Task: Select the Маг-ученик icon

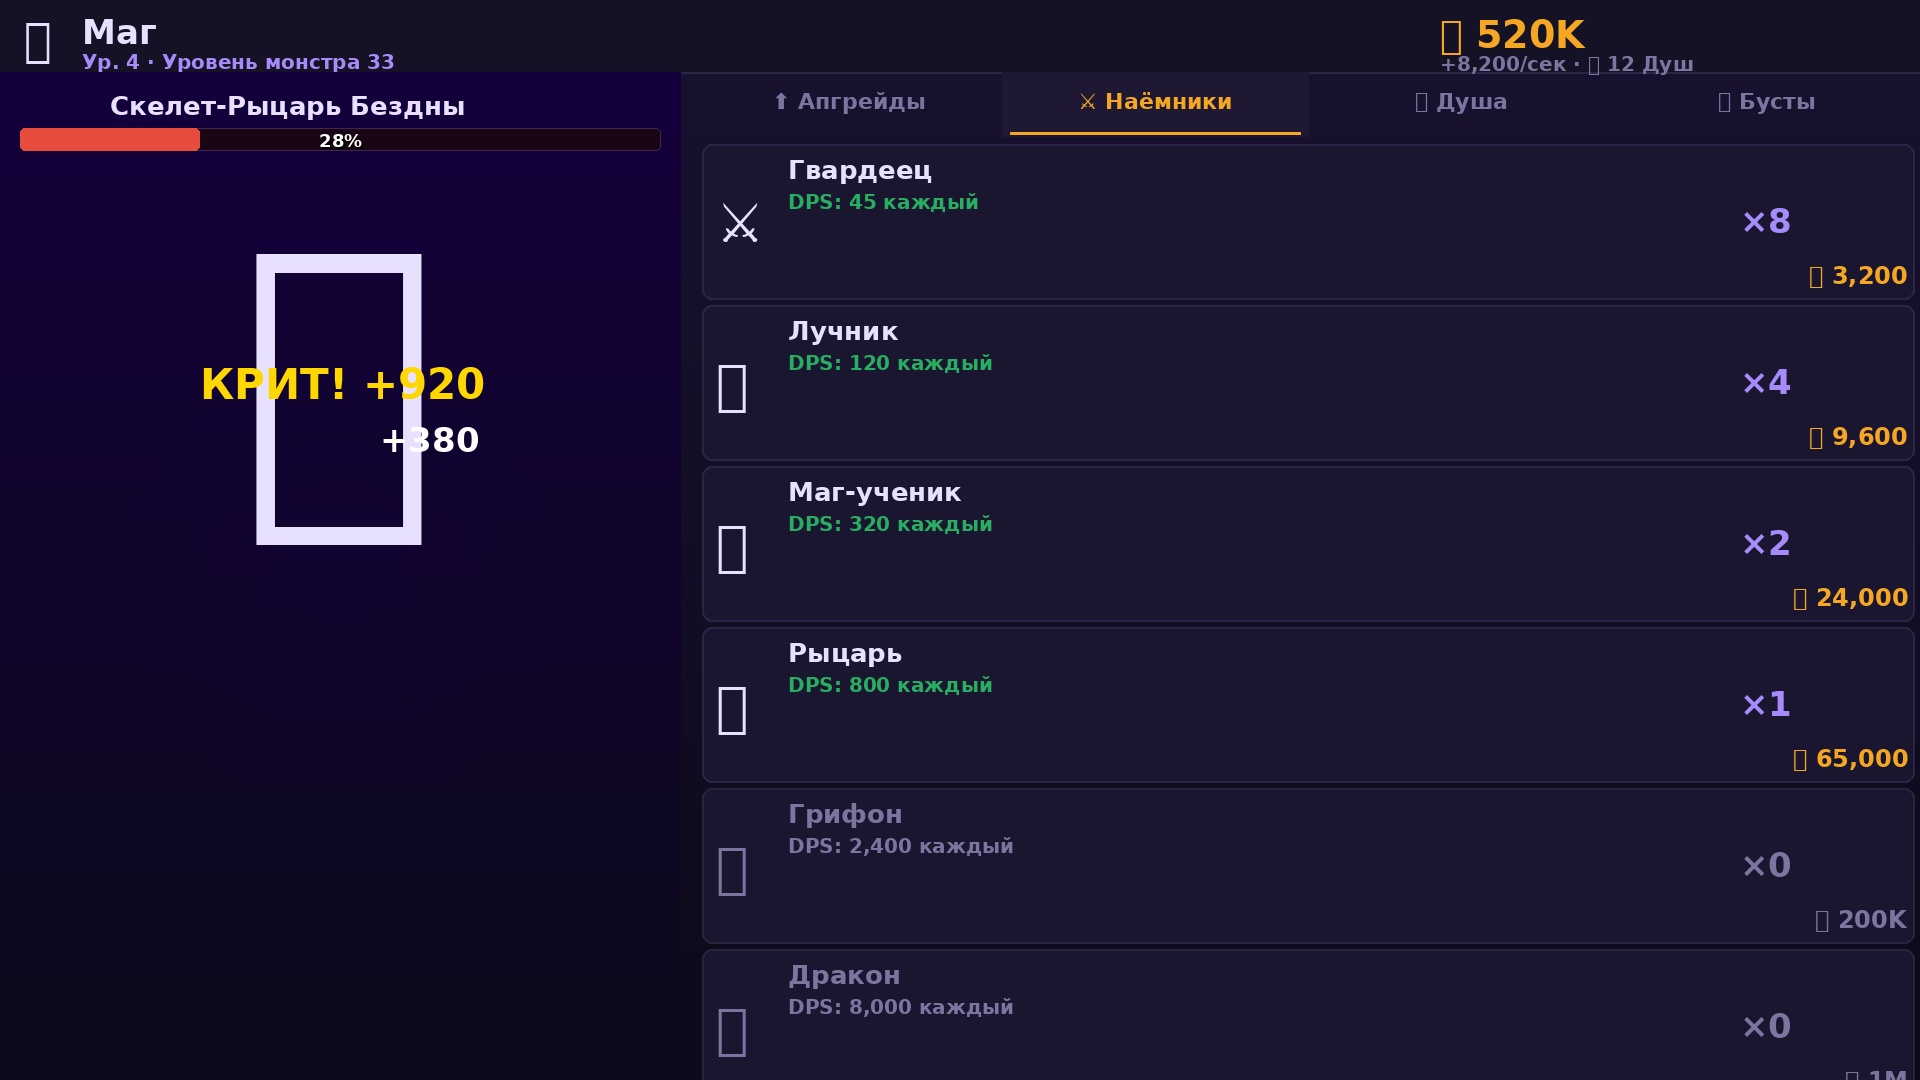Action: [x=733, y=546]
